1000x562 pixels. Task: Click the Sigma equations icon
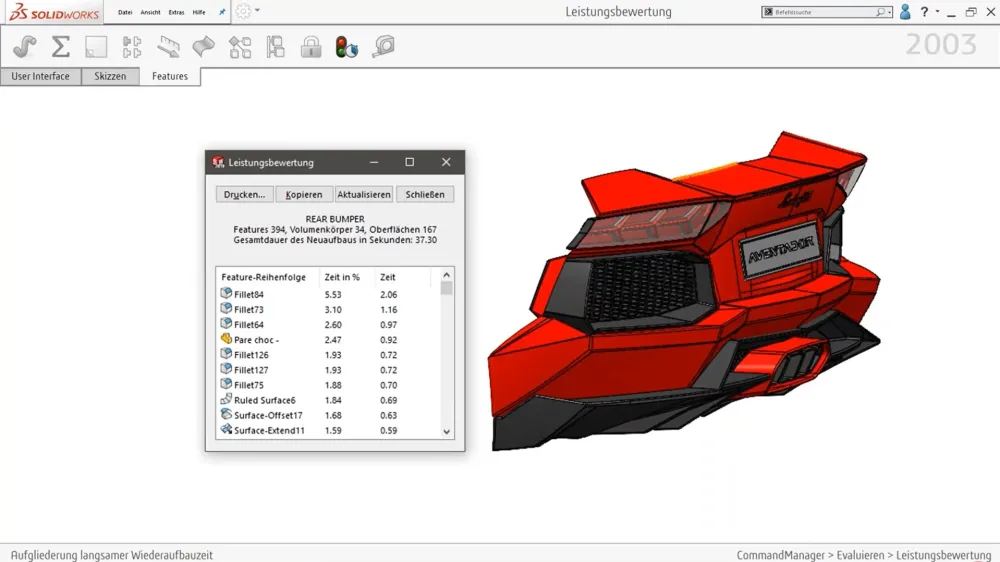tap(61, 47)
